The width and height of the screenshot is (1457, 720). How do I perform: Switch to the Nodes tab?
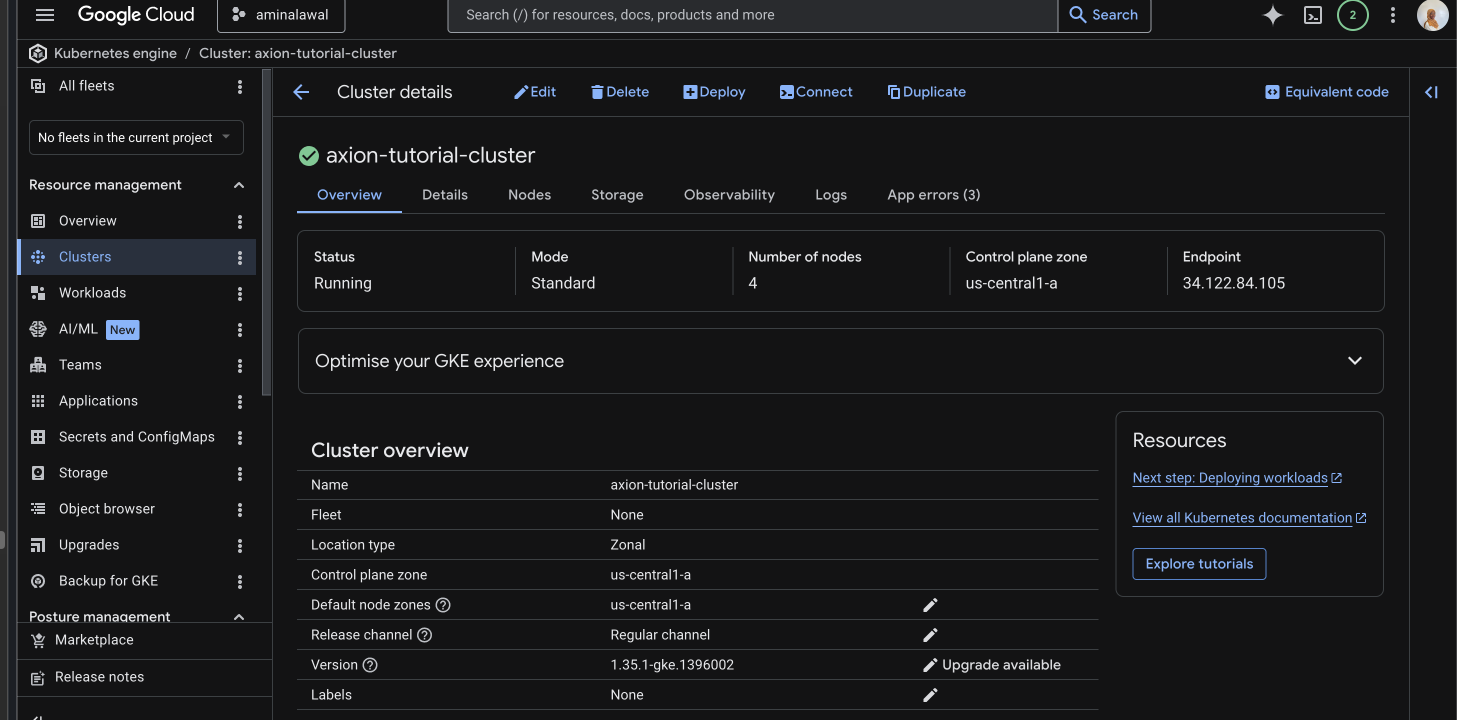529,195
